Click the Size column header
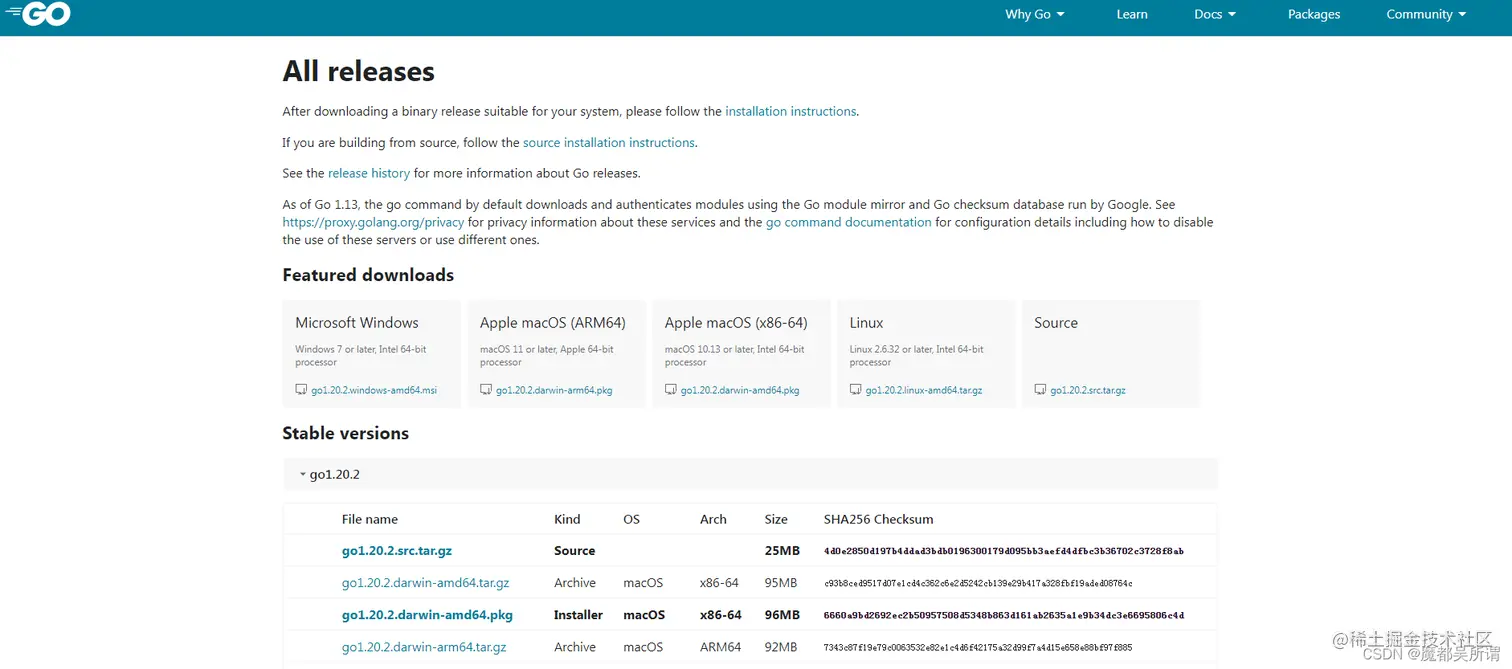The image size is (1512, 669). click(x=776, y=519)
